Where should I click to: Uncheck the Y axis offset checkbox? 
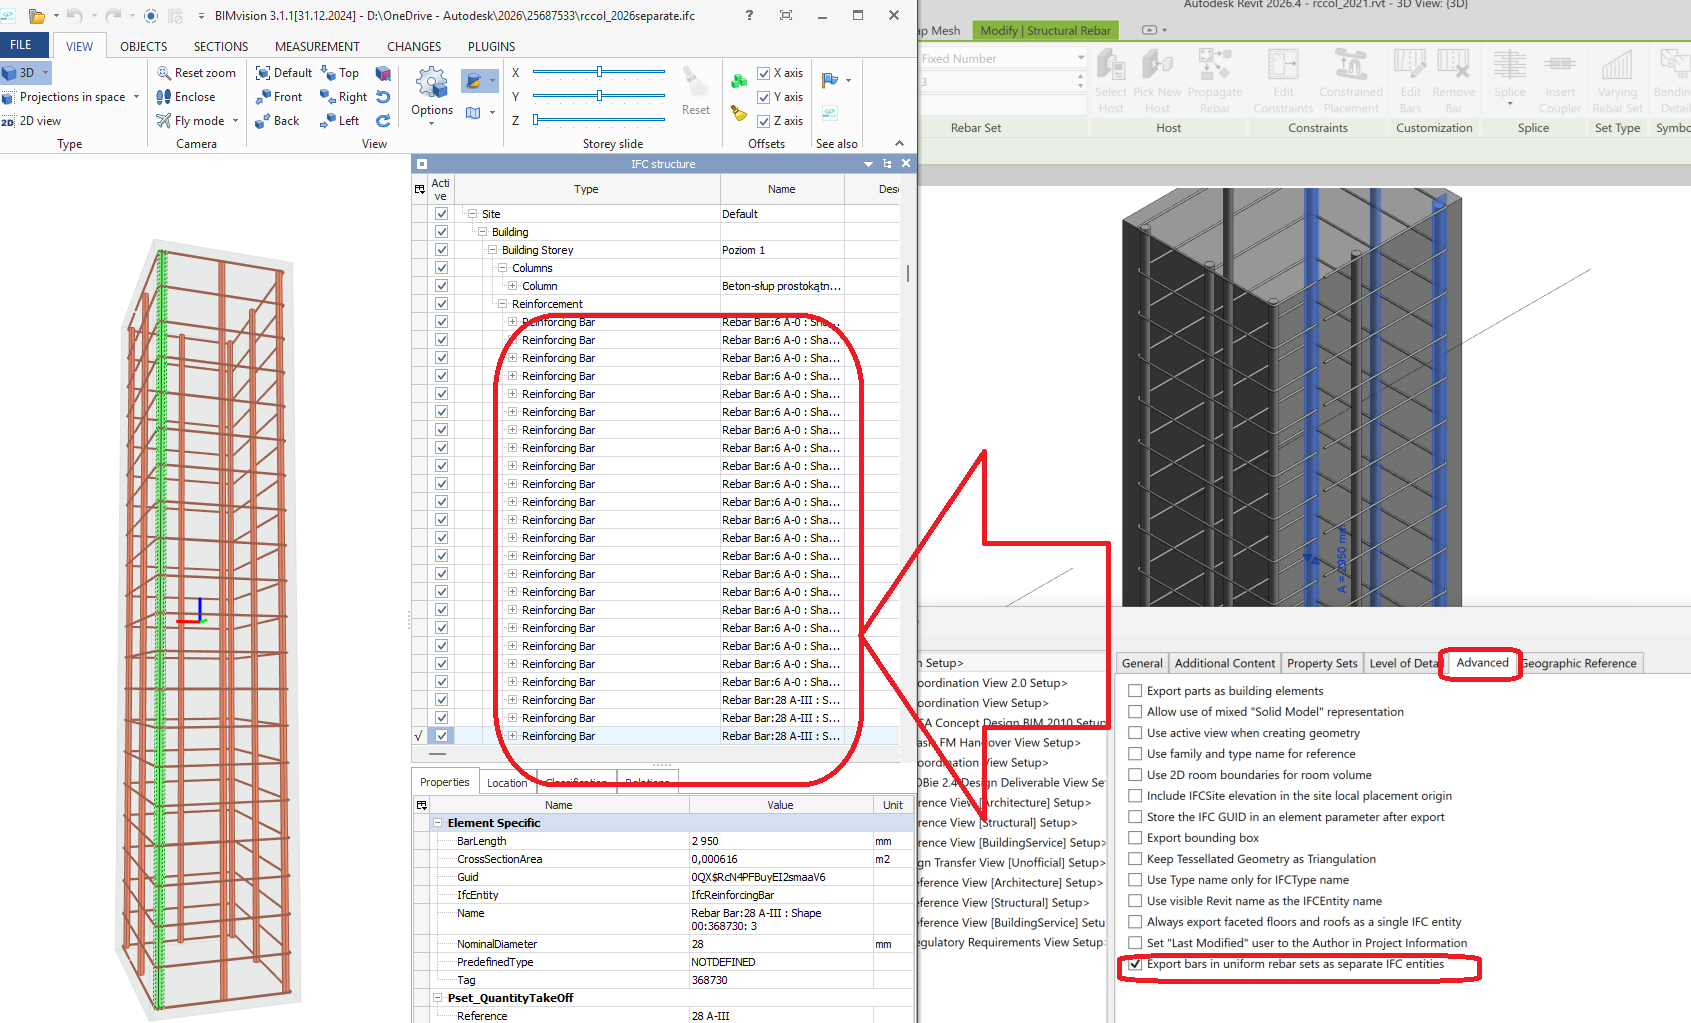point(764,97)
